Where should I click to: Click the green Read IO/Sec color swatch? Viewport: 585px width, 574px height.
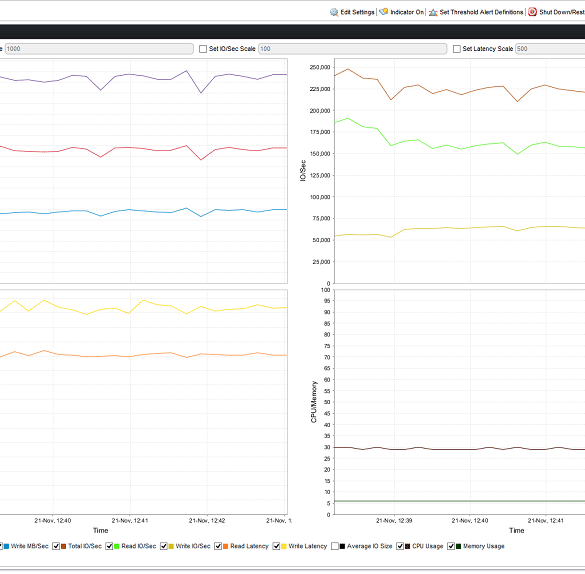coord(117,547)
